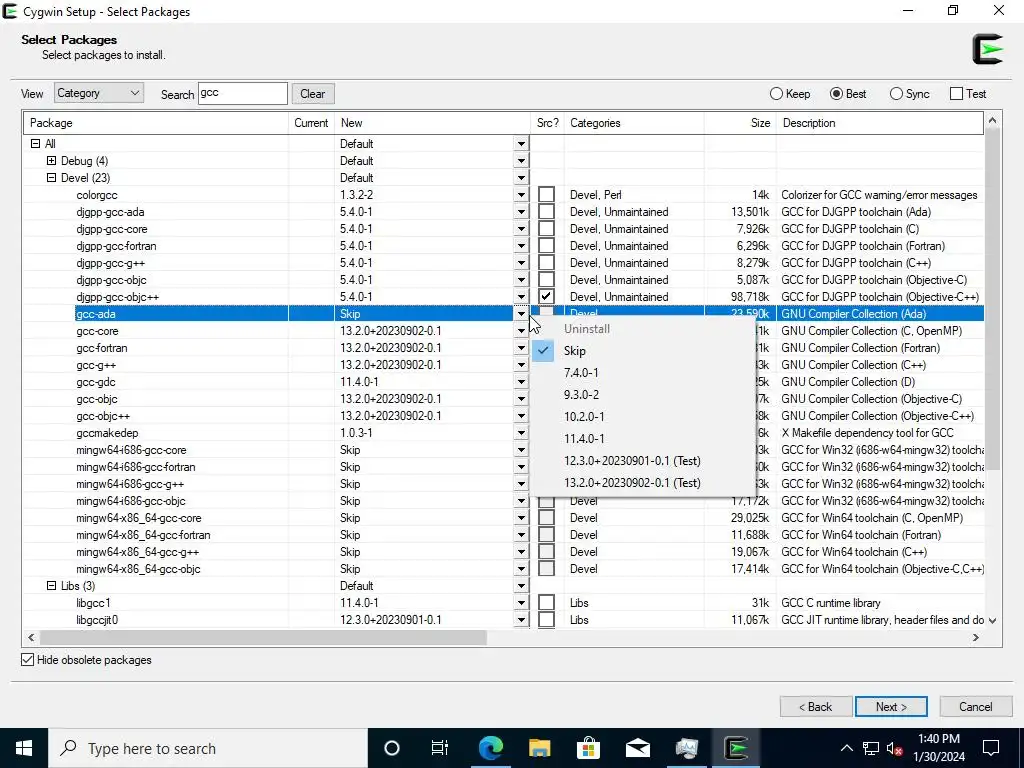This screenshot has width=1024, height=768.
Task: Collapse the All tree node
Action: pos(35,144)
